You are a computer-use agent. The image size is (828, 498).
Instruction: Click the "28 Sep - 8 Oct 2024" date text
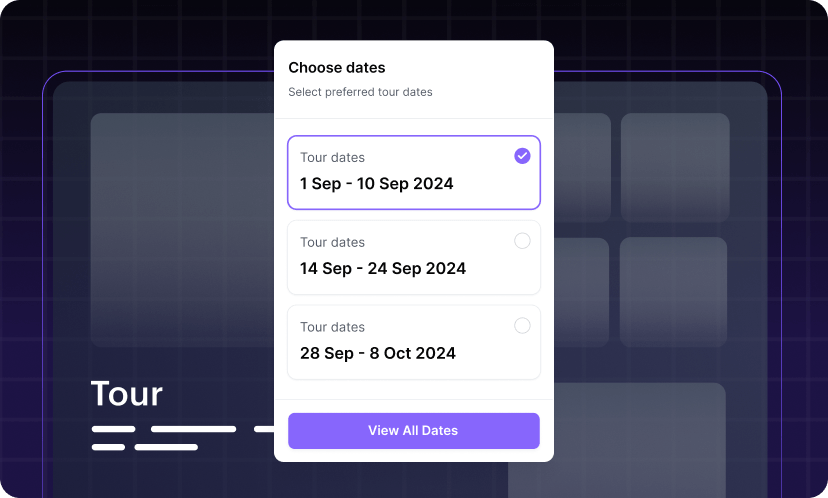click(x=378, y=354)
